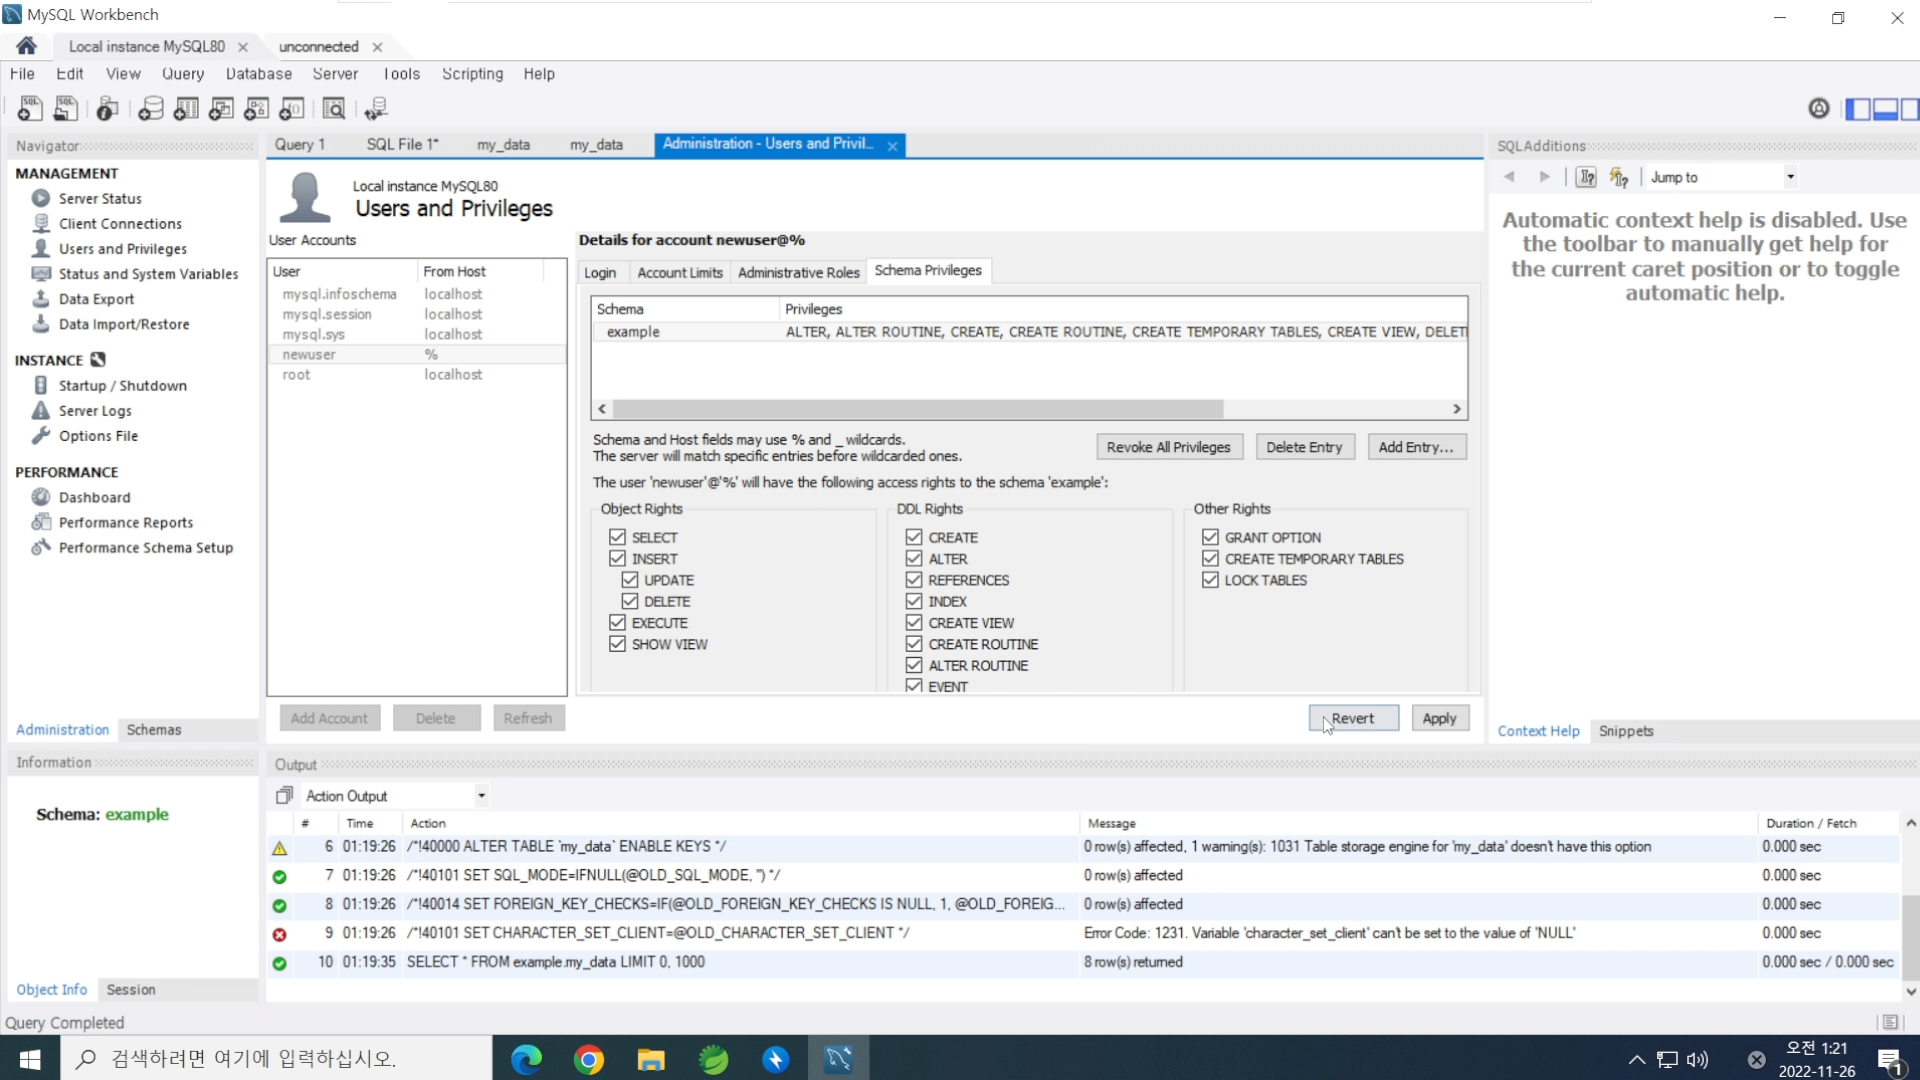Create a new table using toolbar icon
The height and width of the screenshot is (1080, 1920).
tap(186, 108)
